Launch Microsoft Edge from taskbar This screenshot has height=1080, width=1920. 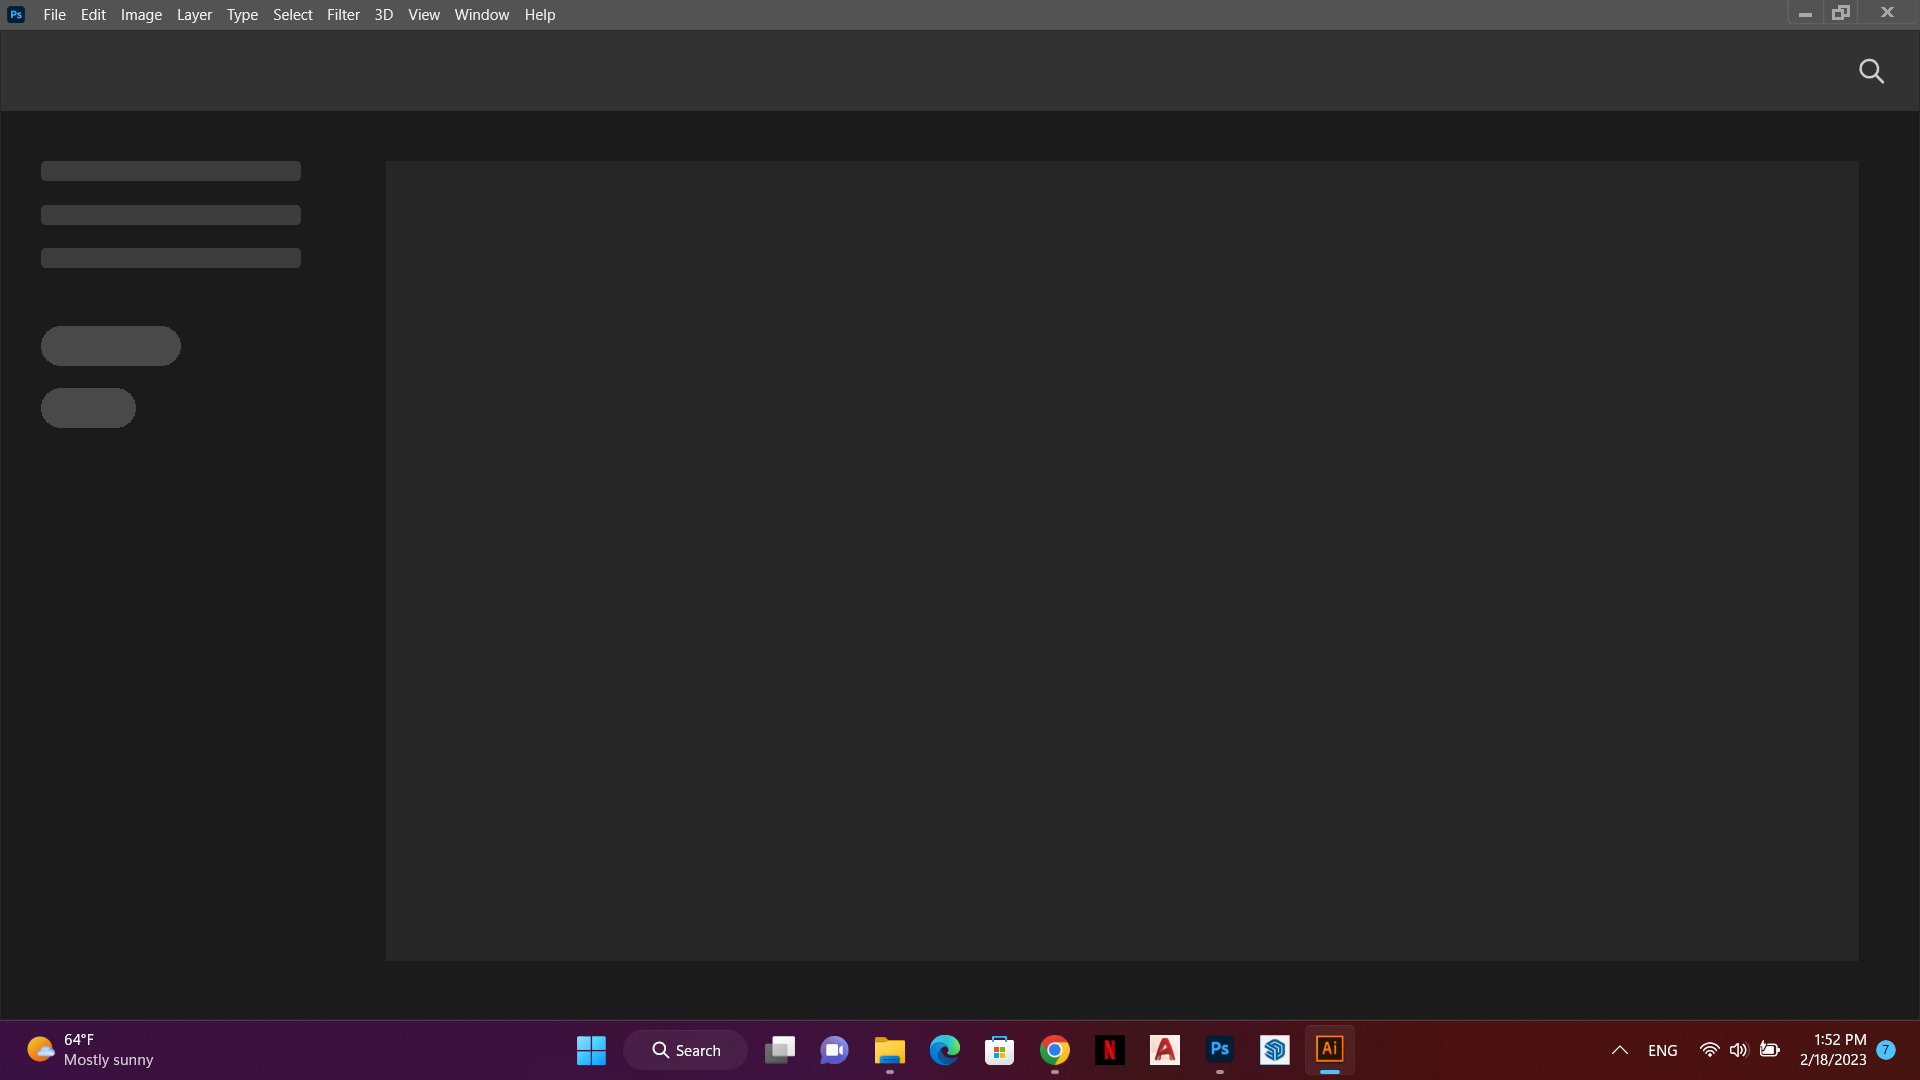point(944,1050)
